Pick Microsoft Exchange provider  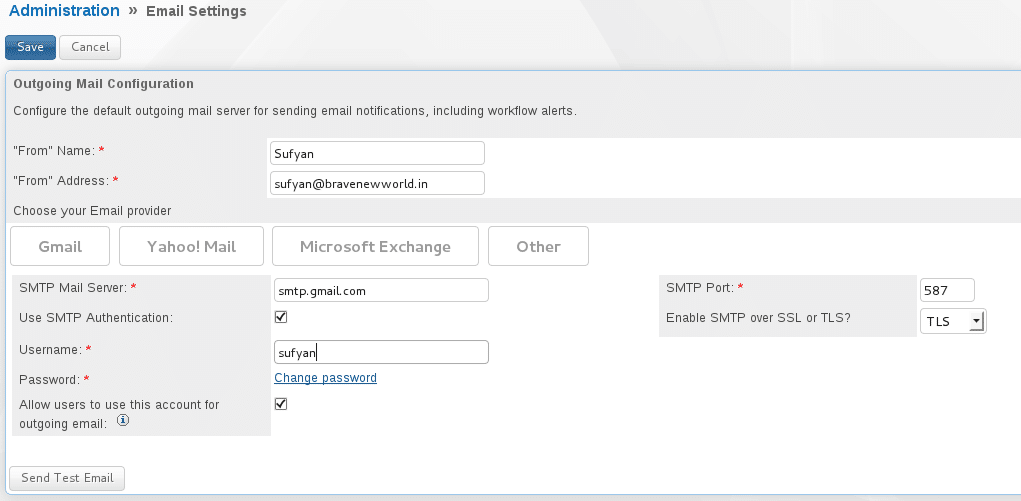[x=375, y=246]
